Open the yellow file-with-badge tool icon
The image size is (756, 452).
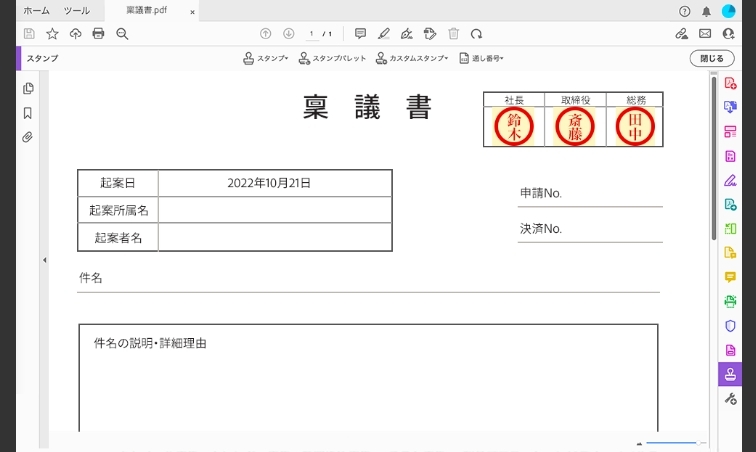(x=730, y=253)
